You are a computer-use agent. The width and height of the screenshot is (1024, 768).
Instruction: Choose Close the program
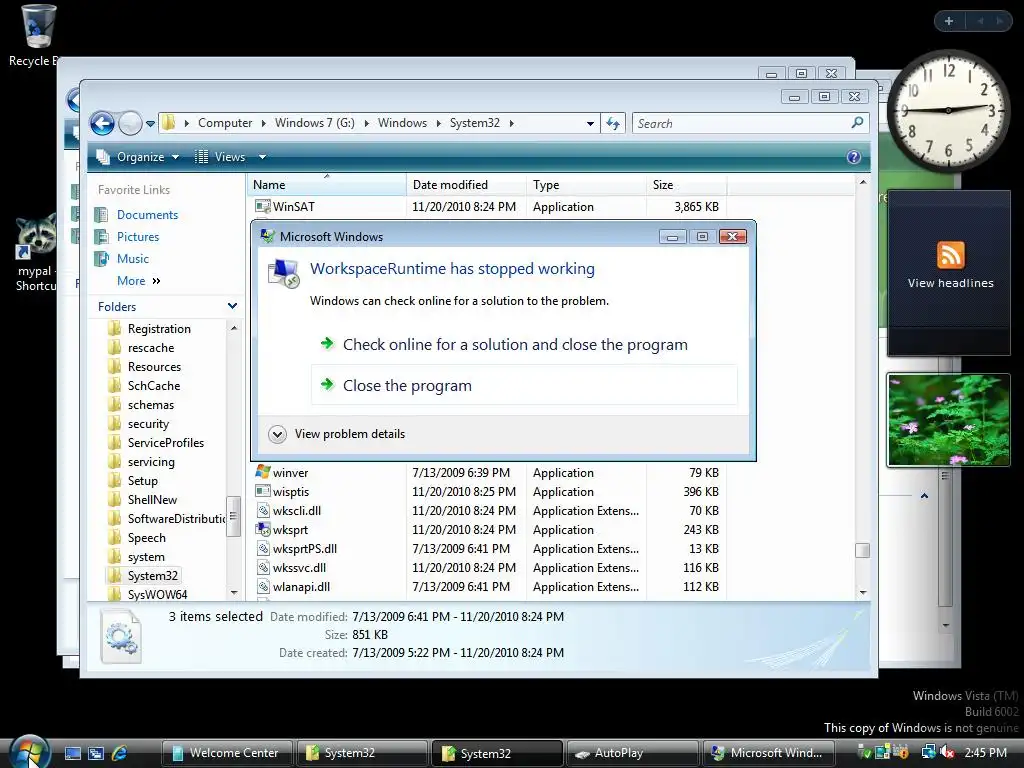tap(524, 385)
